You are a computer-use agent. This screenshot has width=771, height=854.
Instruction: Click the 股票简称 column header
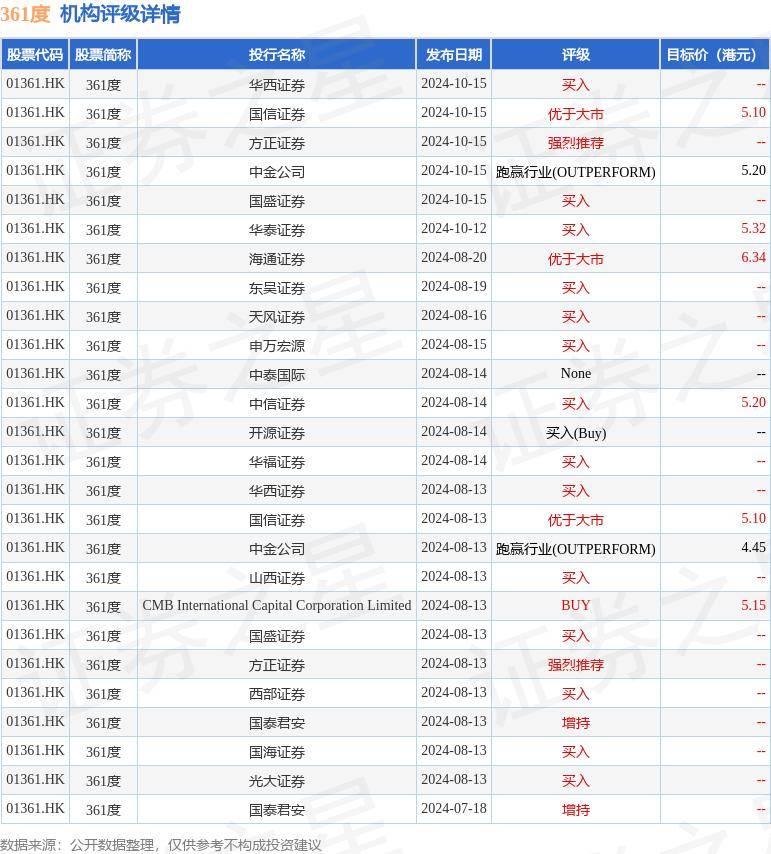point(103,54)
